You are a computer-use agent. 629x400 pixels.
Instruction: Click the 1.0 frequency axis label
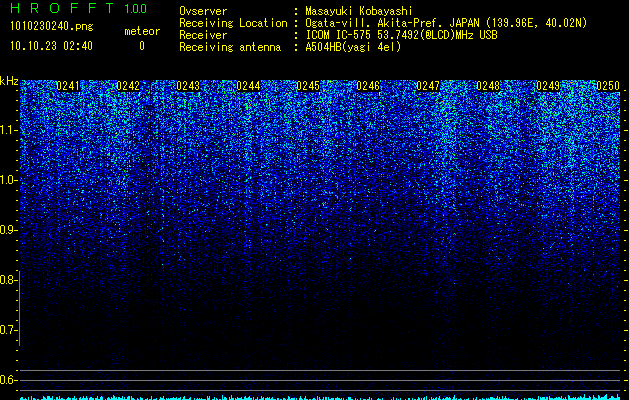8,180
